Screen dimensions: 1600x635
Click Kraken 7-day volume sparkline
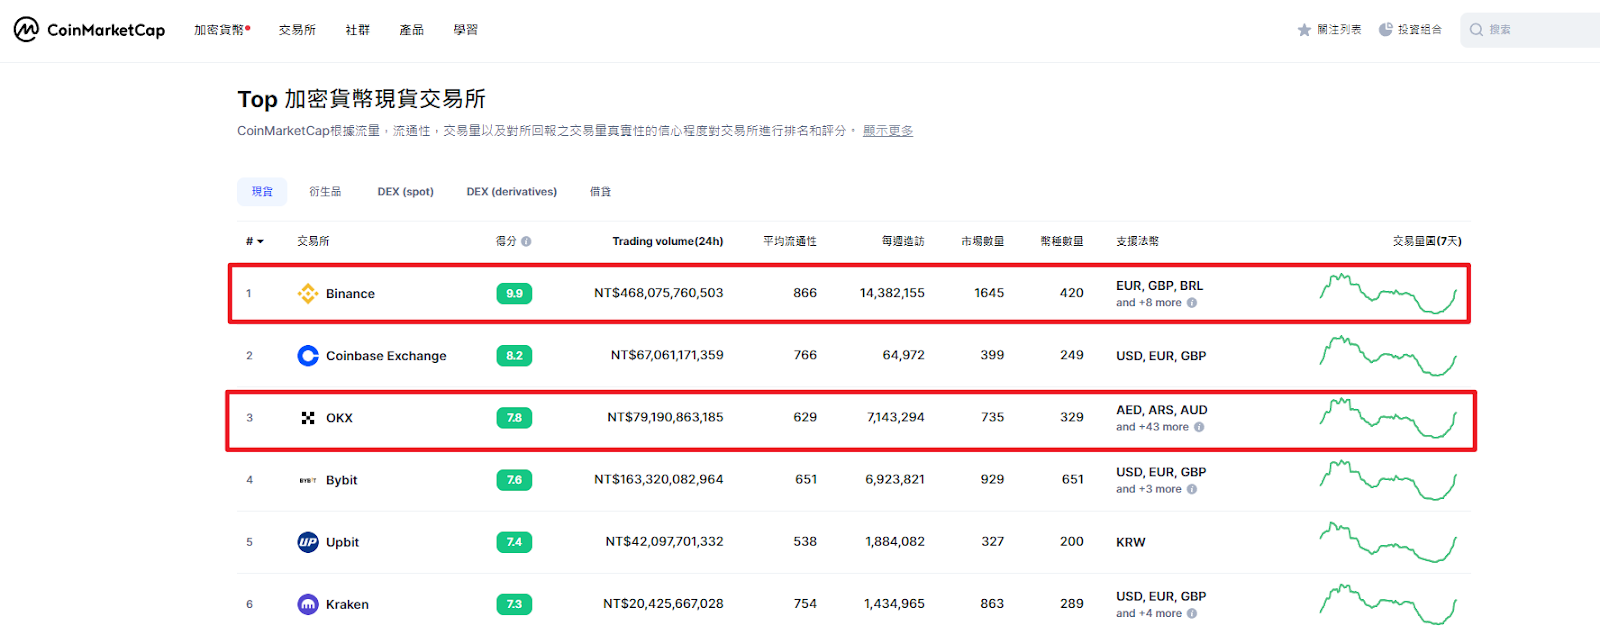pyautogui.click(x=1388, y=604)
